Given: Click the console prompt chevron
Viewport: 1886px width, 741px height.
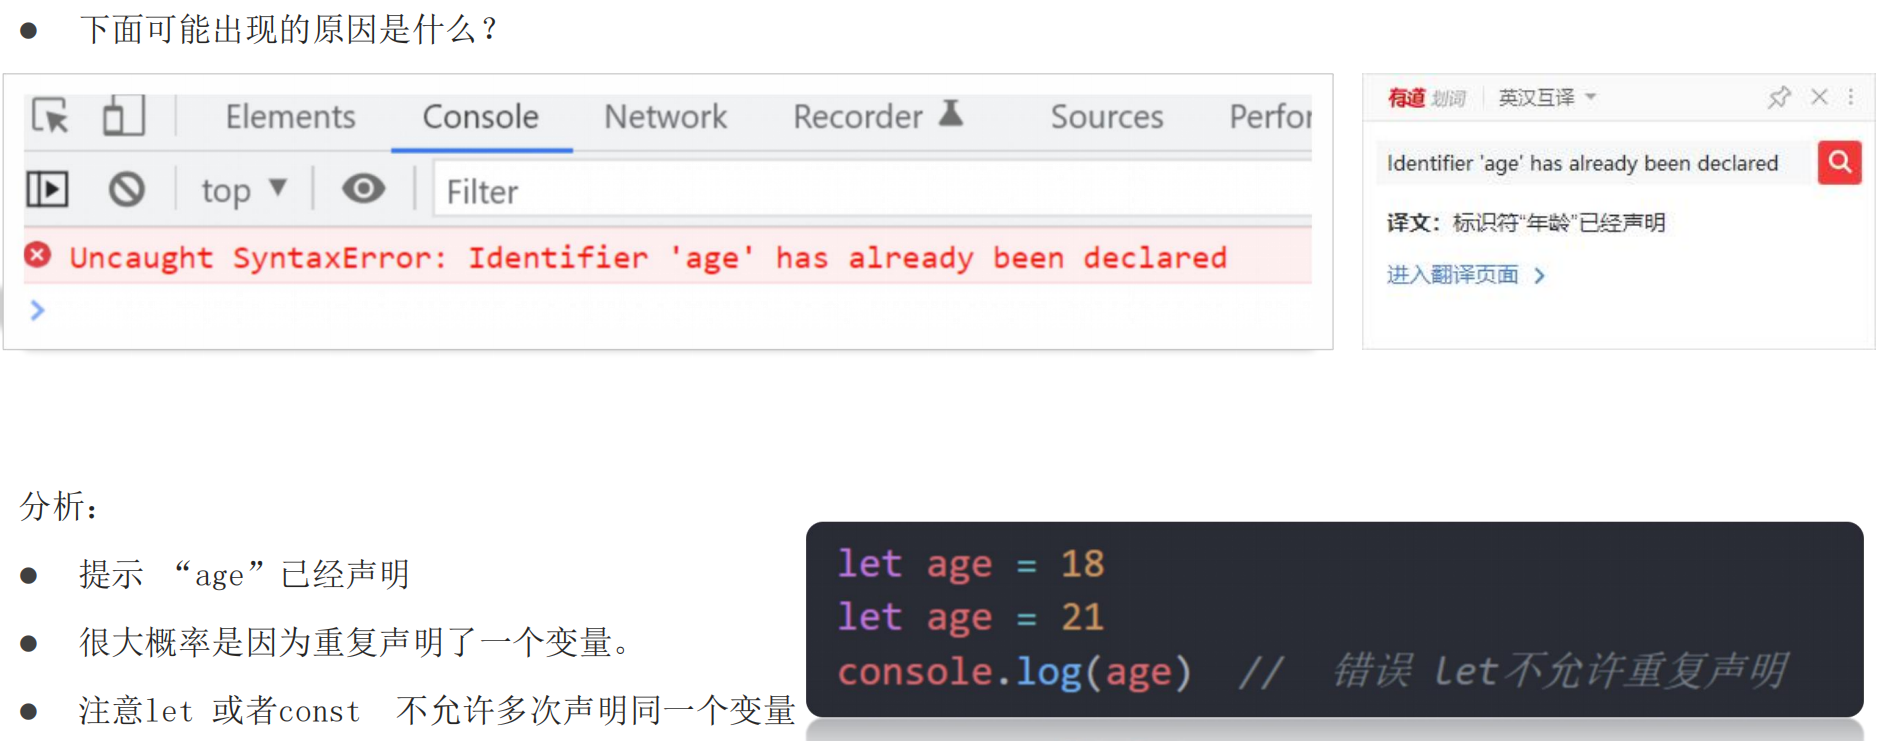Looking at the screenshot, I should coord(38,310).
